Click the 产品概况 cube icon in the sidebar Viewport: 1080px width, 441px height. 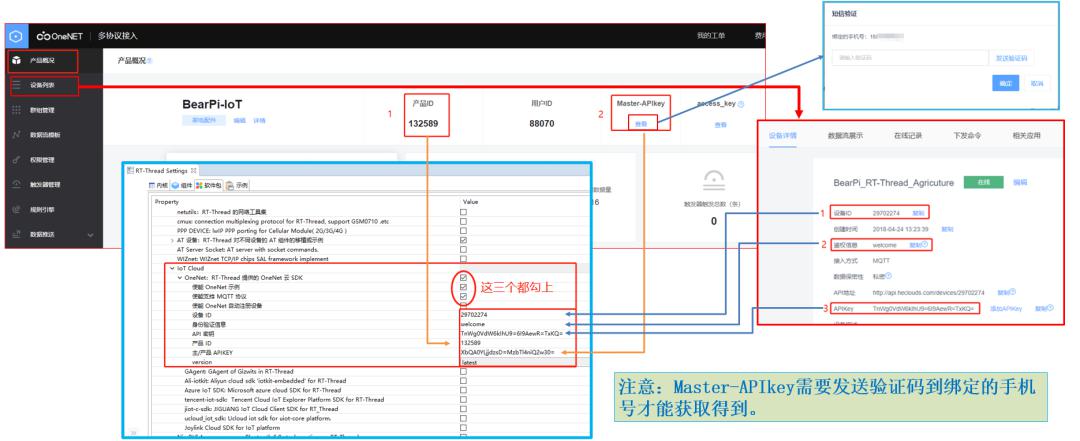[17, 61]
